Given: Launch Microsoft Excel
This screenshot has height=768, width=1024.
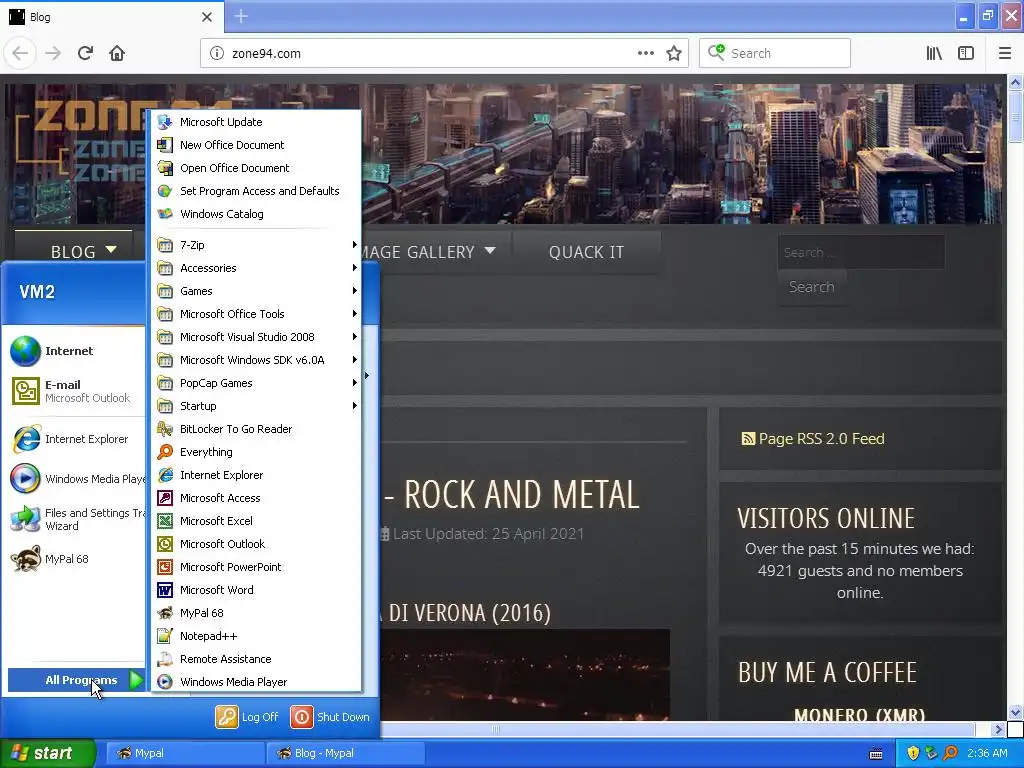Looking at the screenshot, I should [256, 520].
